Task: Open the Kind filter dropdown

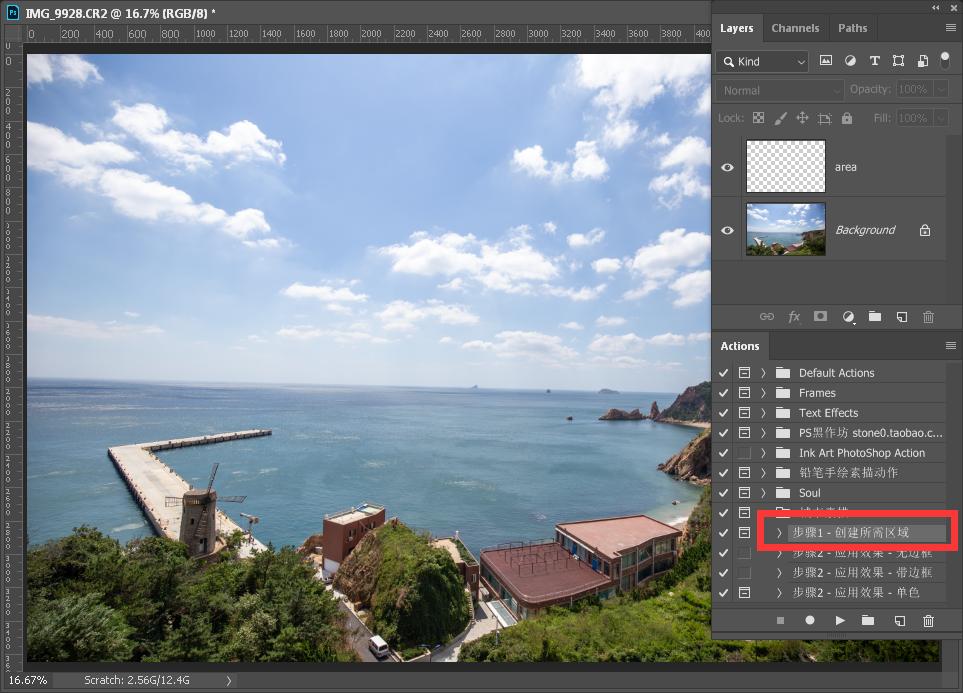Action: (762, 61)
